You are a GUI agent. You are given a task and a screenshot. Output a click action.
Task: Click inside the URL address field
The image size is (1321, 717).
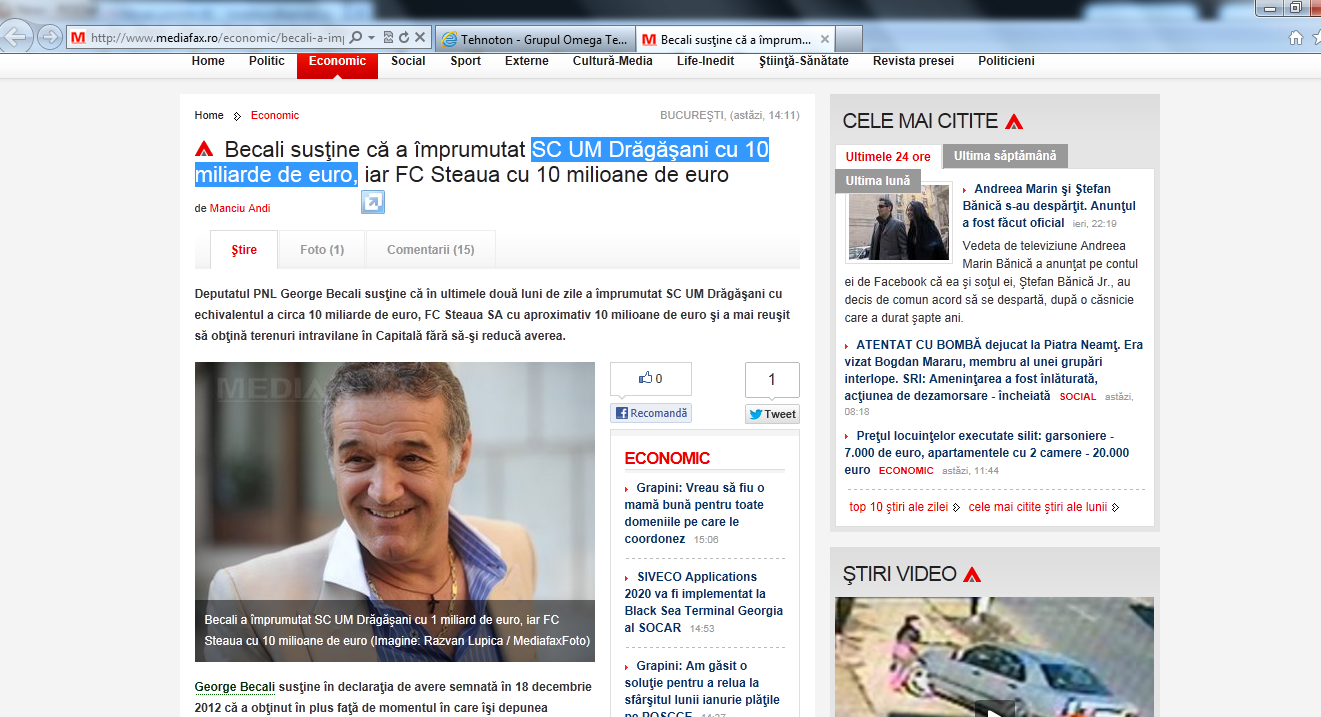216,39
